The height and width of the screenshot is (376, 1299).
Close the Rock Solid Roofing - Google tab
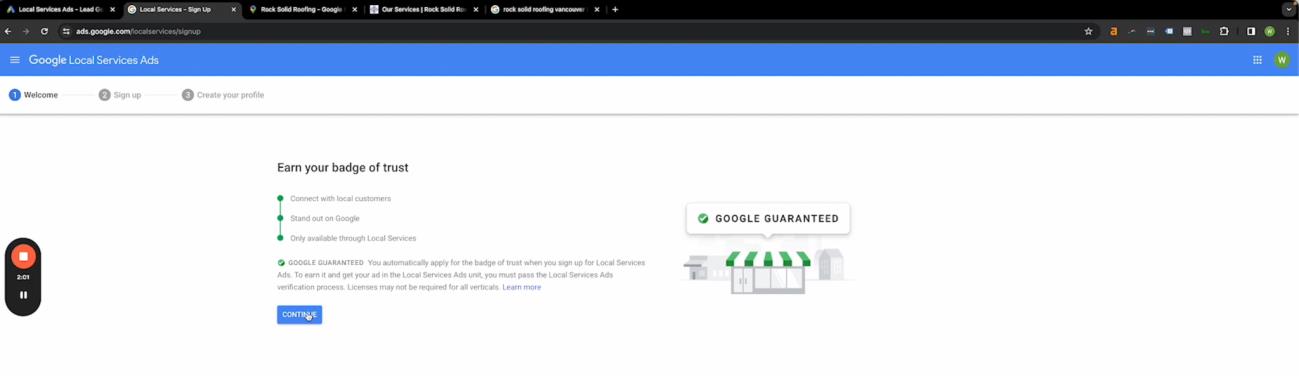(355, 9)
